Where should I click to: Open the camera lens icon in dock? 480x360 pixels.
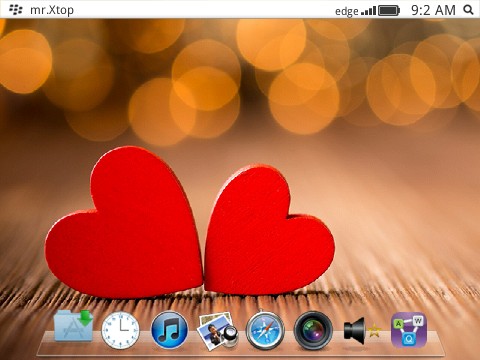313,330
